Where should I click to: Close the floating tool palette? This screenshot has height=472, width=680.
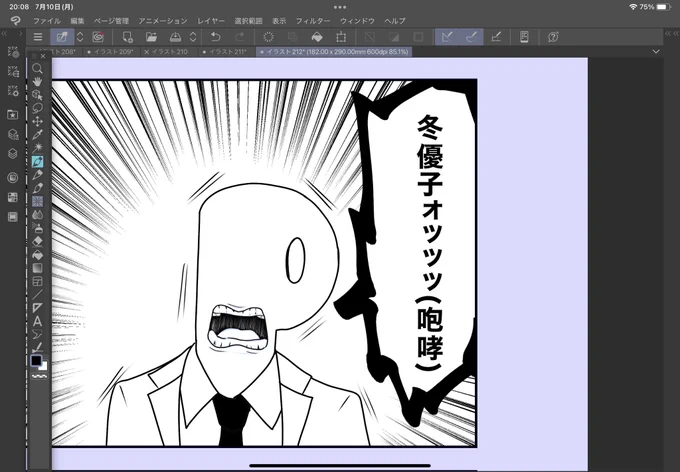coord(43,56)
